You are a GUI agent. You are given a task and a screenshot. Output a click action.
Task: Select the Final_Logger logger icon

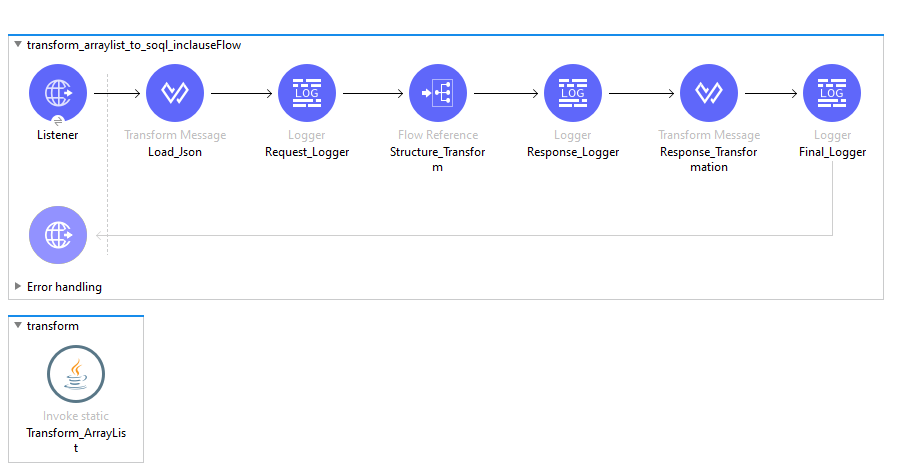click(832, 93)
